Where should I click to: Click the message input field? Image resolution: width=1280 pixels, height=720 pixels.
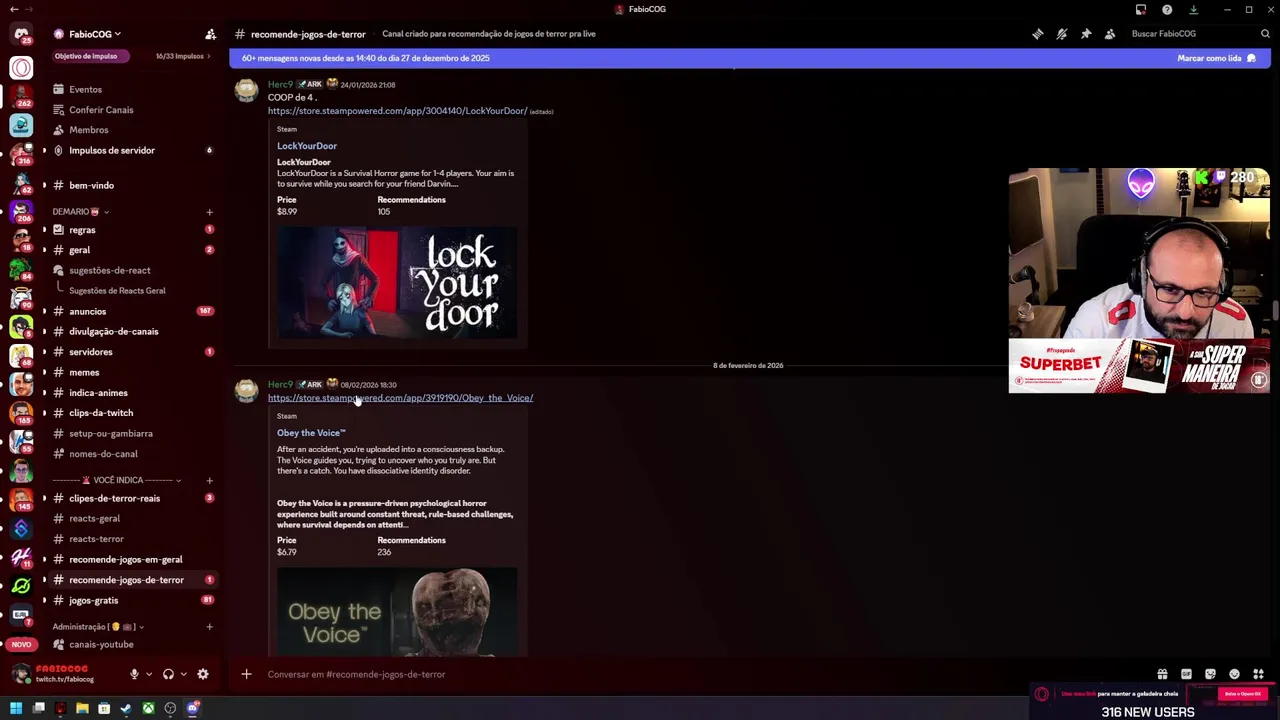(x=700, y=674)
